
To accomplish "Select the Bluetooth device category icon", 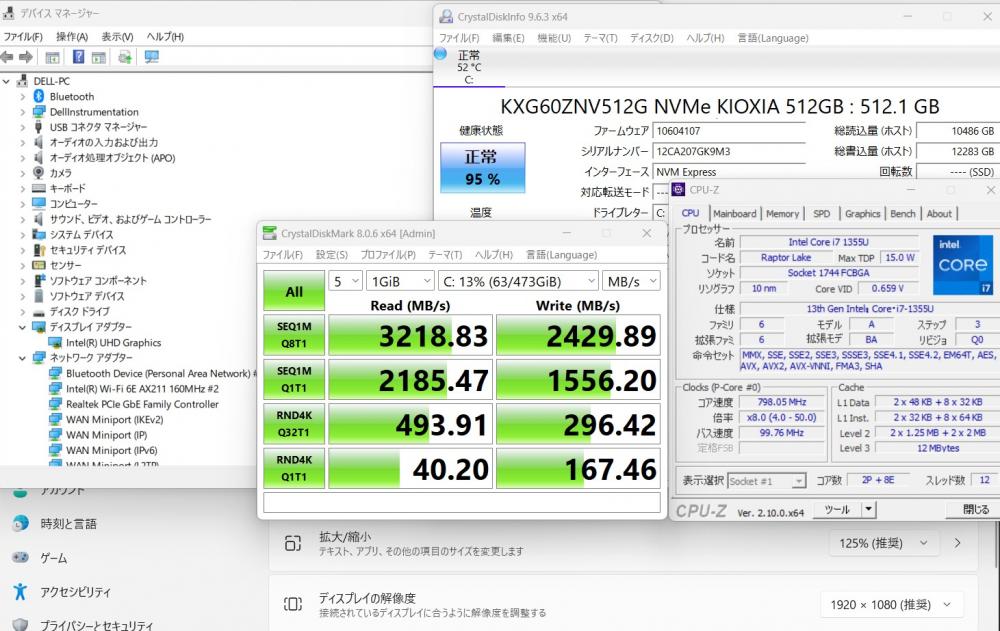I will [38, 96].
